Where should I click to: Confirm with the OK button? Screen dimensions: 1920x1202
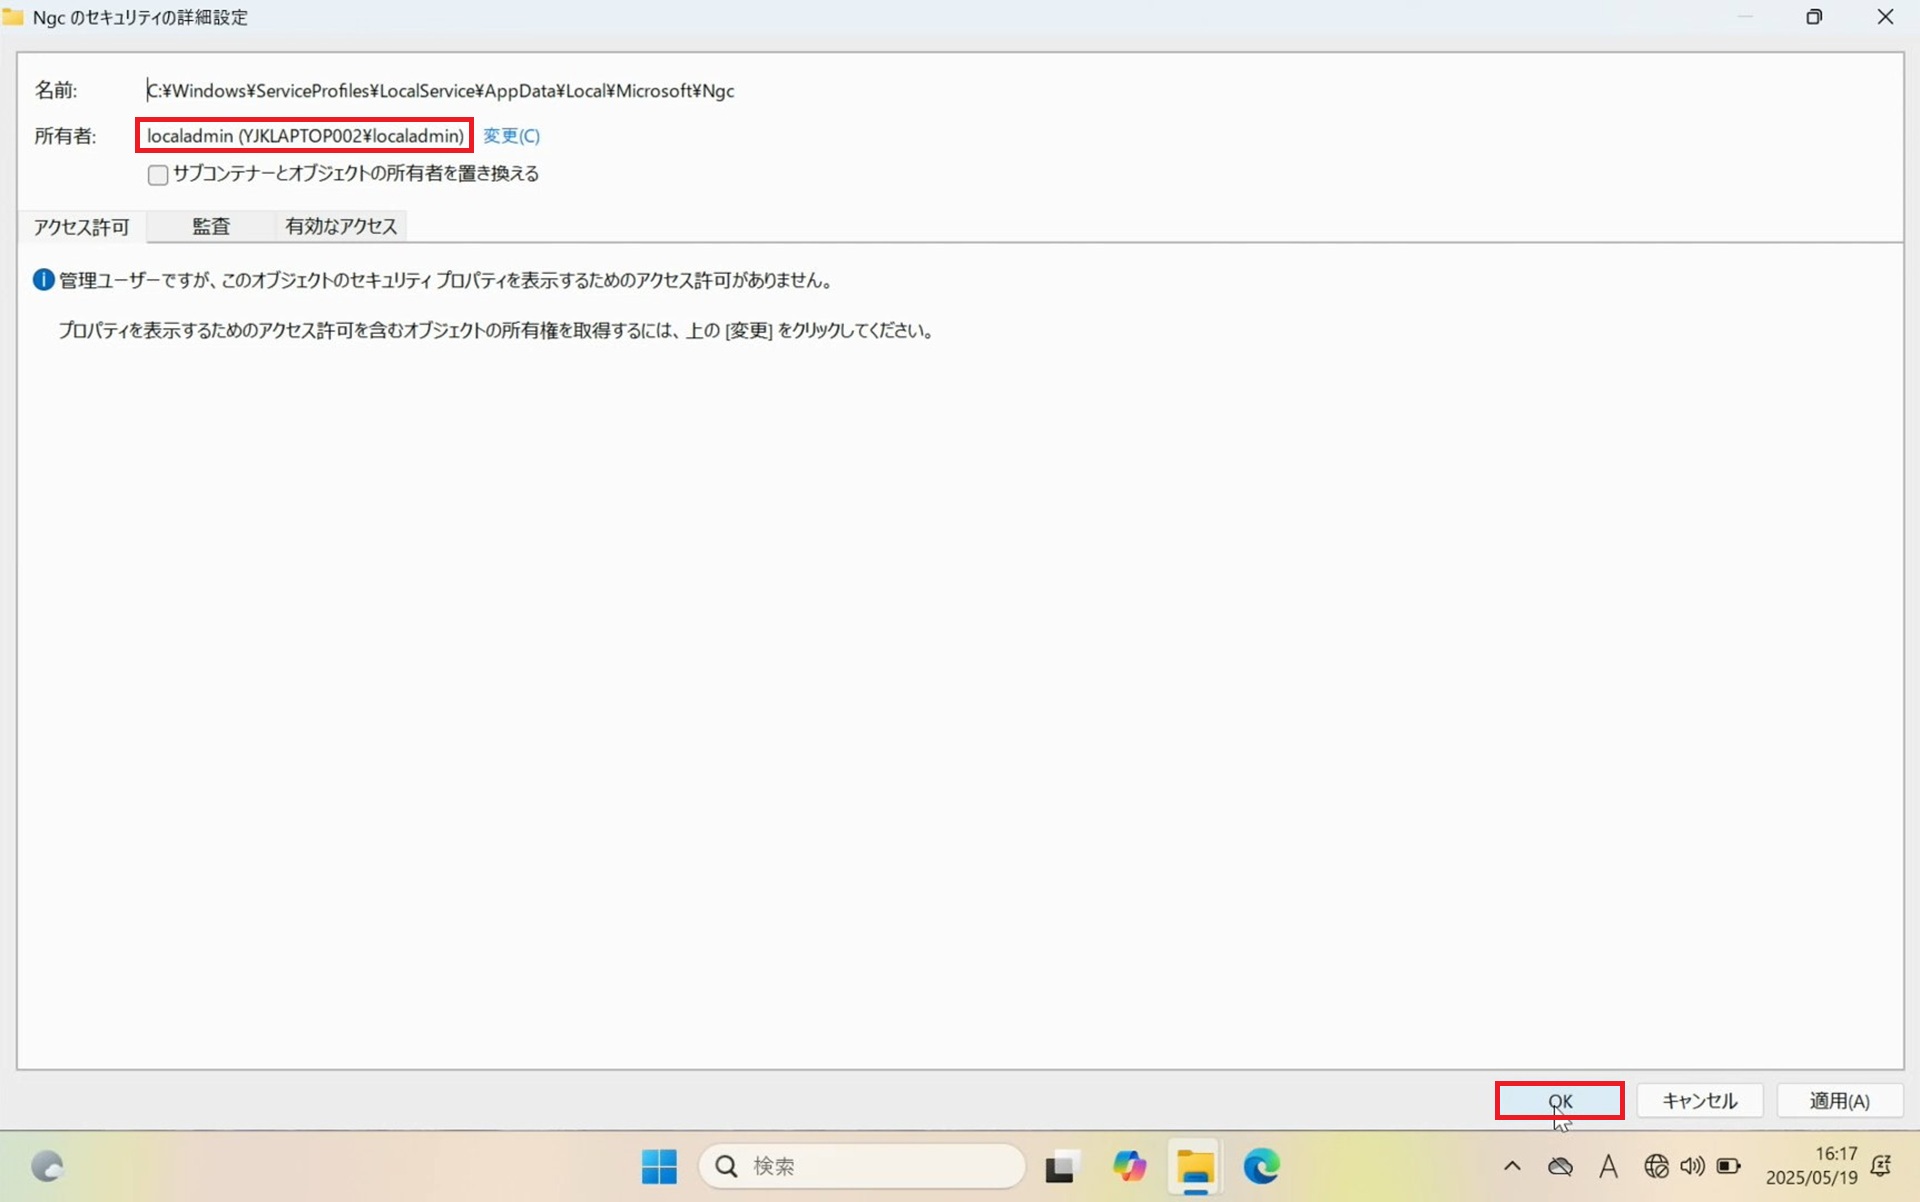coord(1559,1101)
